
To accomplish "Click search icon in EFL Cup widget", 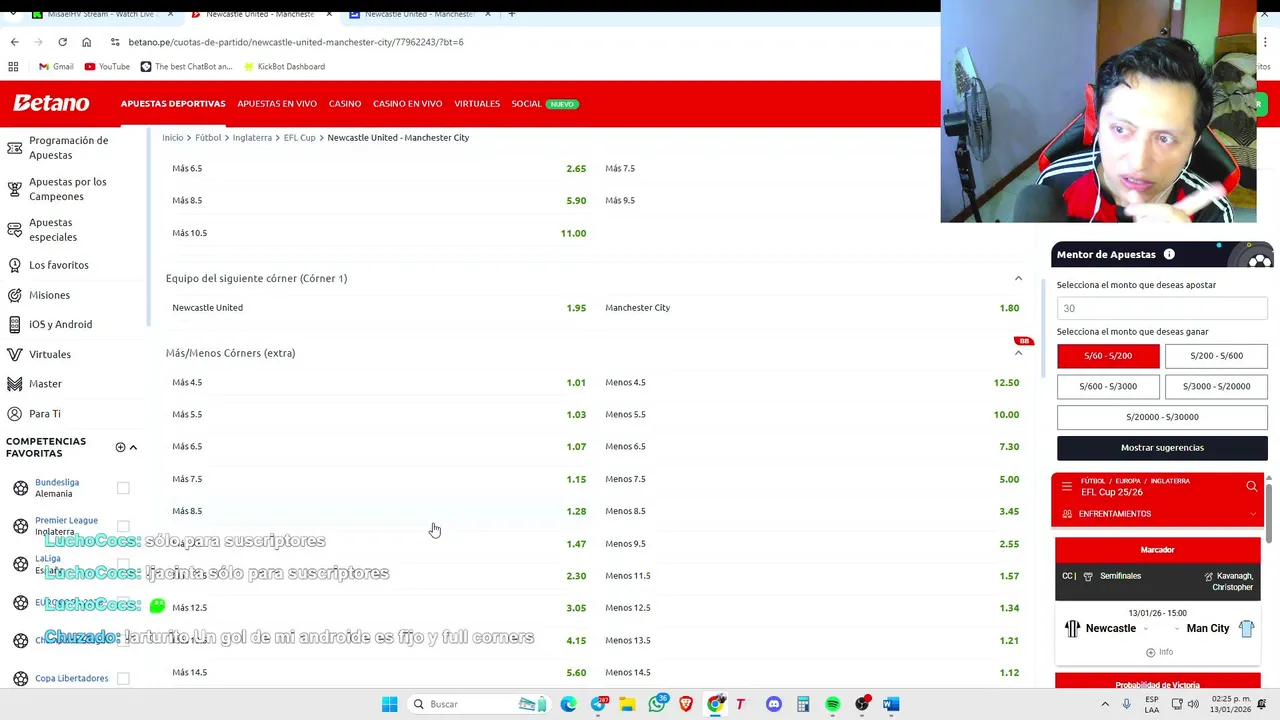I will coord(1251,487).
